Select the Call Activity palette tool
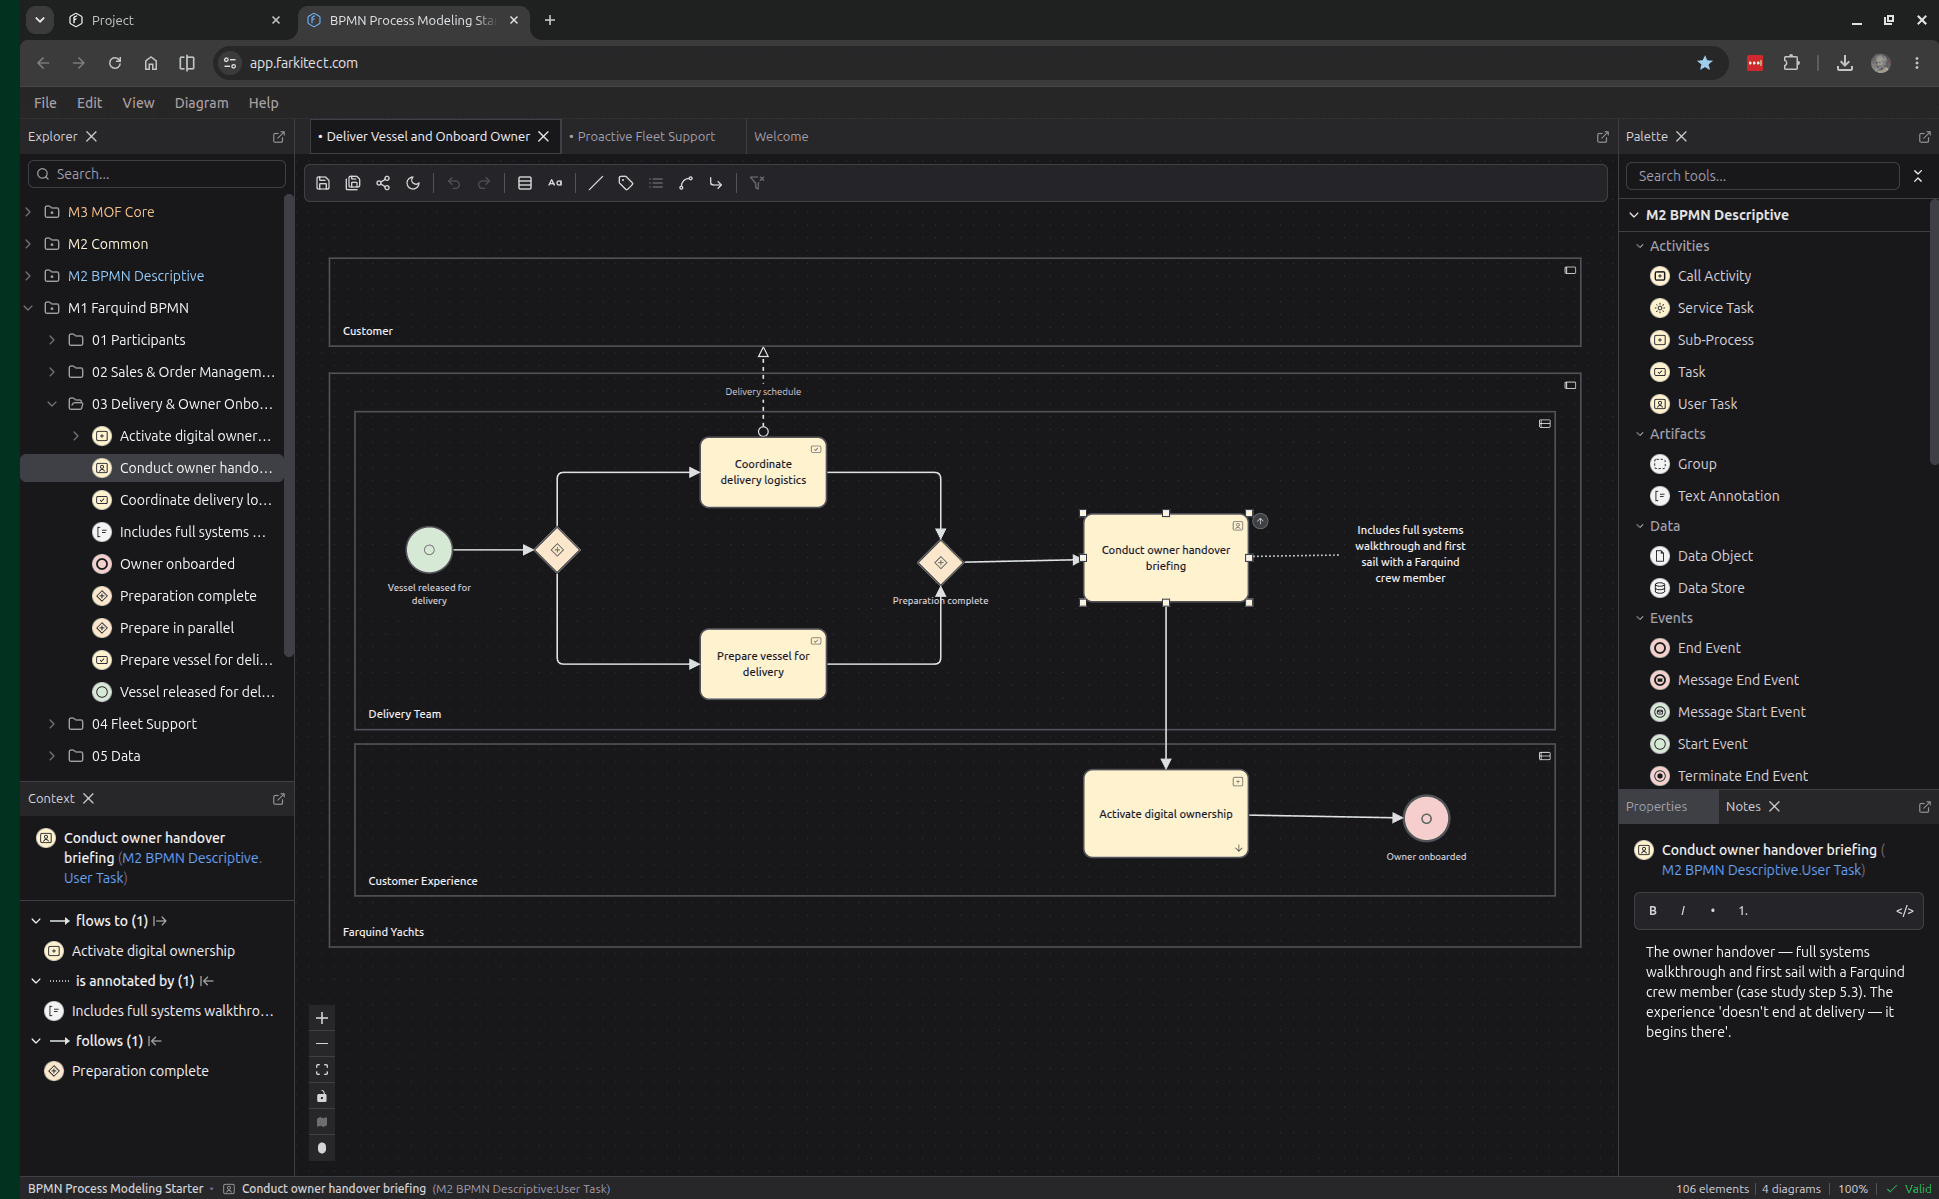This screenshot has height=1199, width=1939. click(1714, 276)
